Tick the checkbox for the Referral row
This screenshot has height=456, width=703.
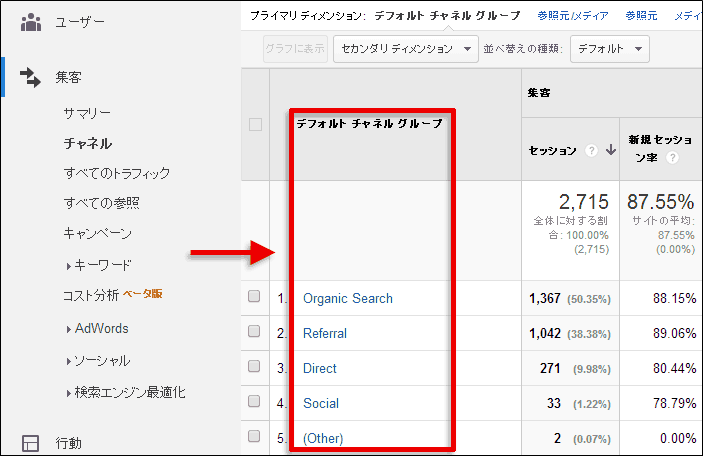pyautogui.click(x=254, y=333)
